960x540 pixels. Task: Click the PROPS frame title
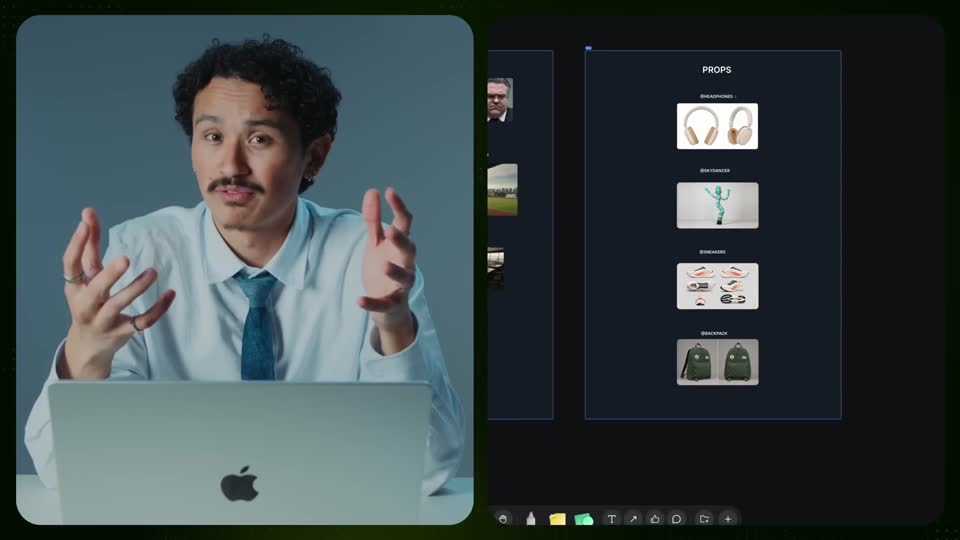[x=716, y=70]
